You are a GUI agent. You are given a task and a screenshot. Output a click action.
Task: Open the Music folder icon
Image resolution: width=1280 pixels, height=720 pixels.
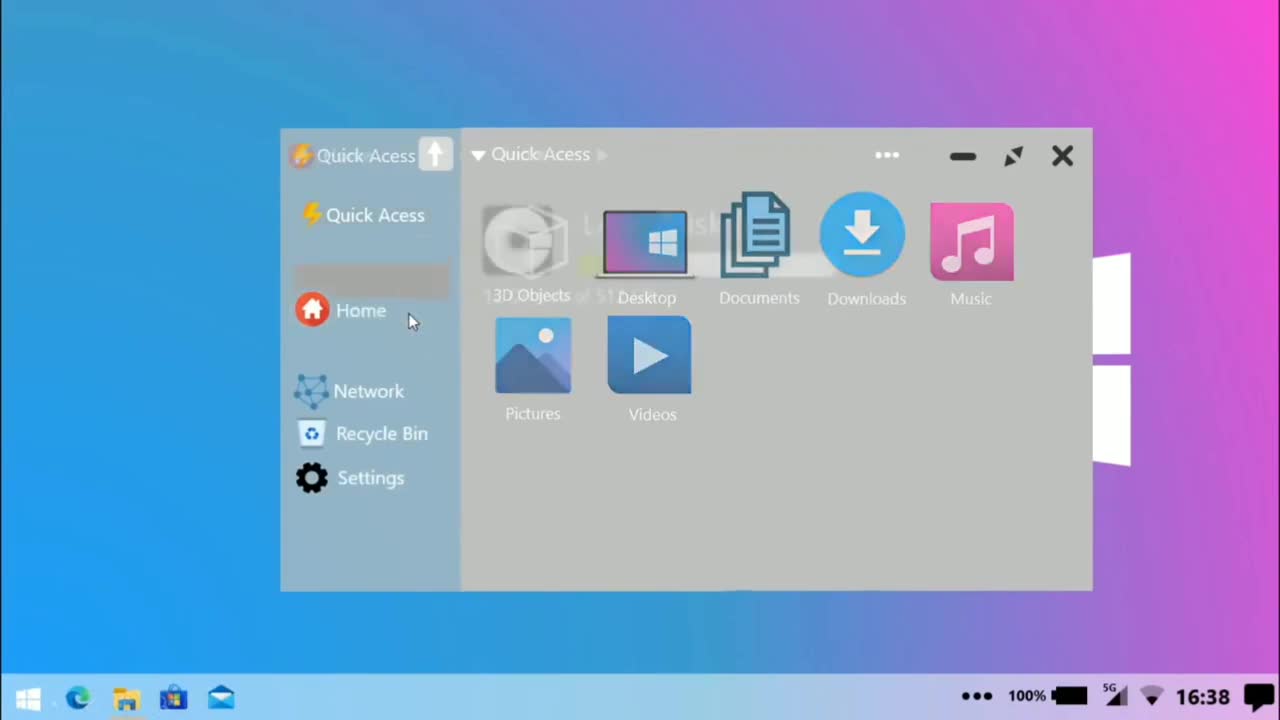tap(971, 241)
